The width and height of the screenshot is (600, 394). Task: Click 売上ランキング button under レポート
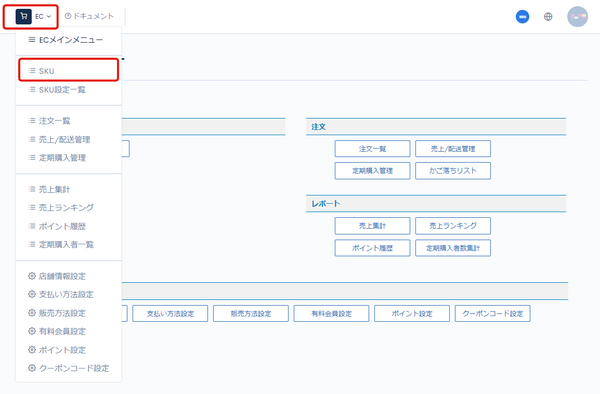coord(453,226)
